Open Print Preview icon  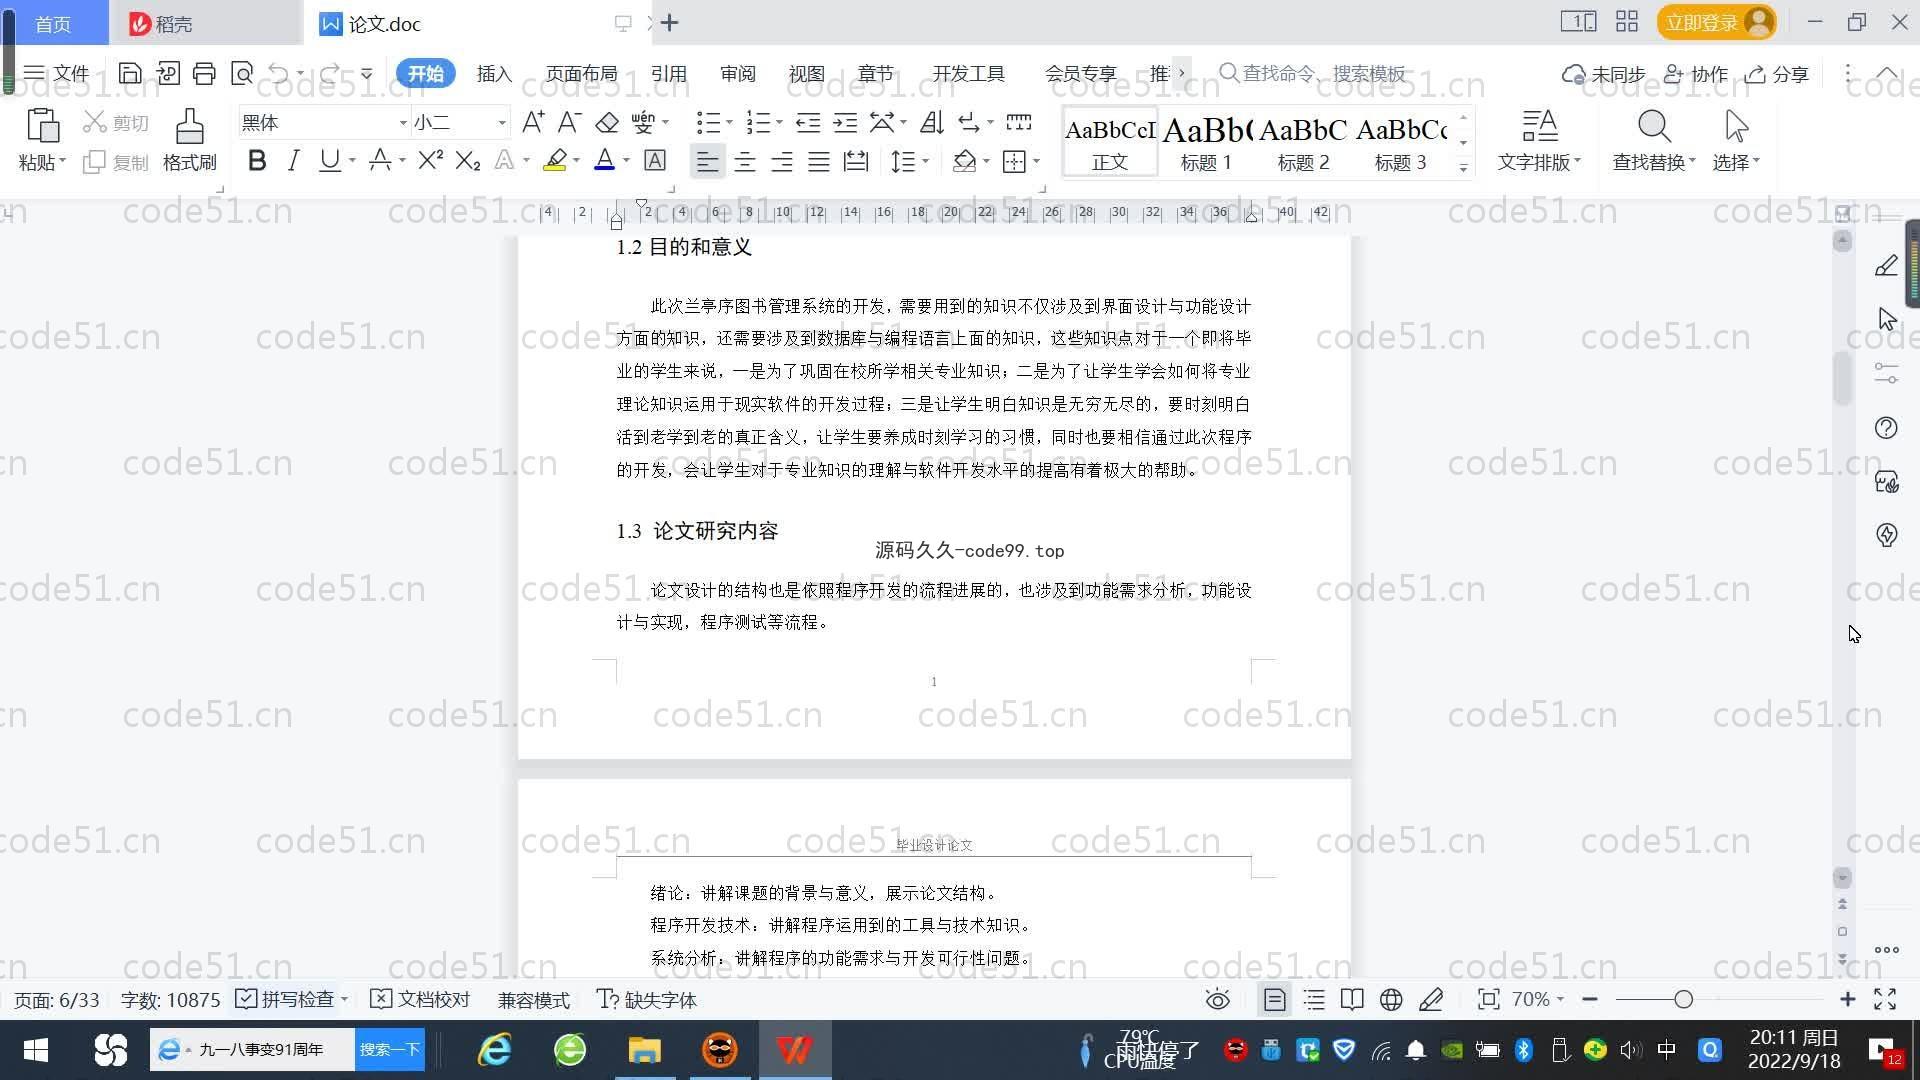pyautogui.click(x=241, y=73)
